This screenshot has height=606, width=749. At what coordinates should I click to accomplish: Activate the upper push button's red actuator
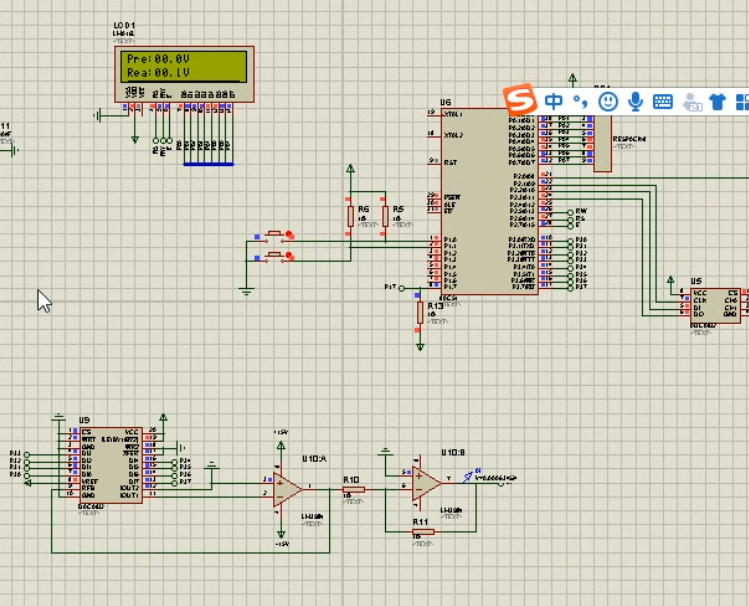(289, 234)
